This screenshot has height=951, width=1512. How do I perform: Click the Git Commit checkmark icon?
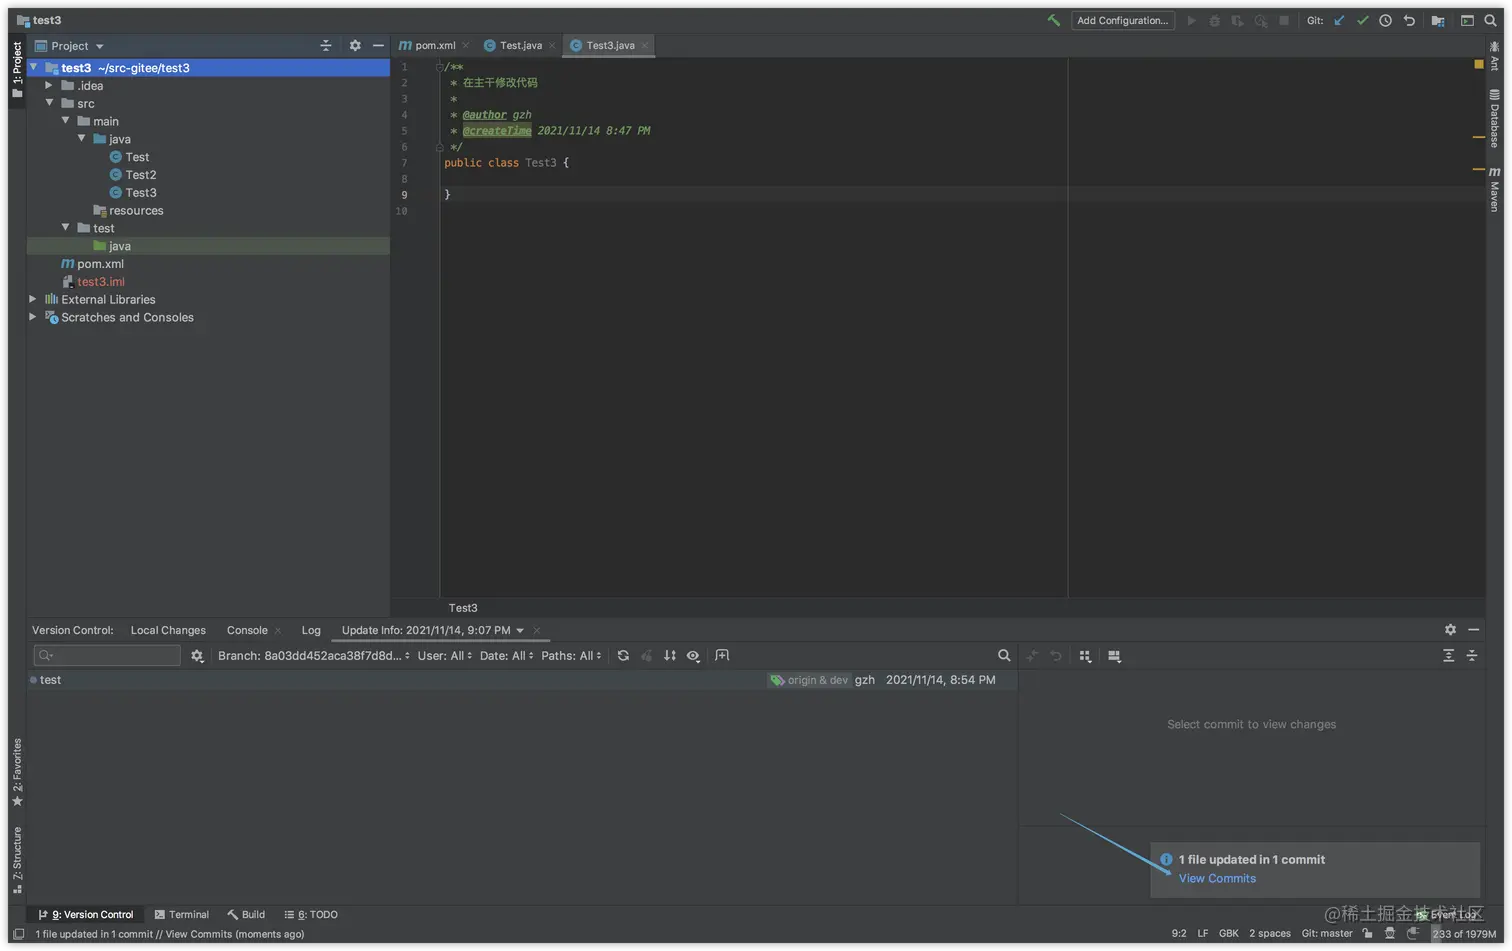click(1362, 20)
